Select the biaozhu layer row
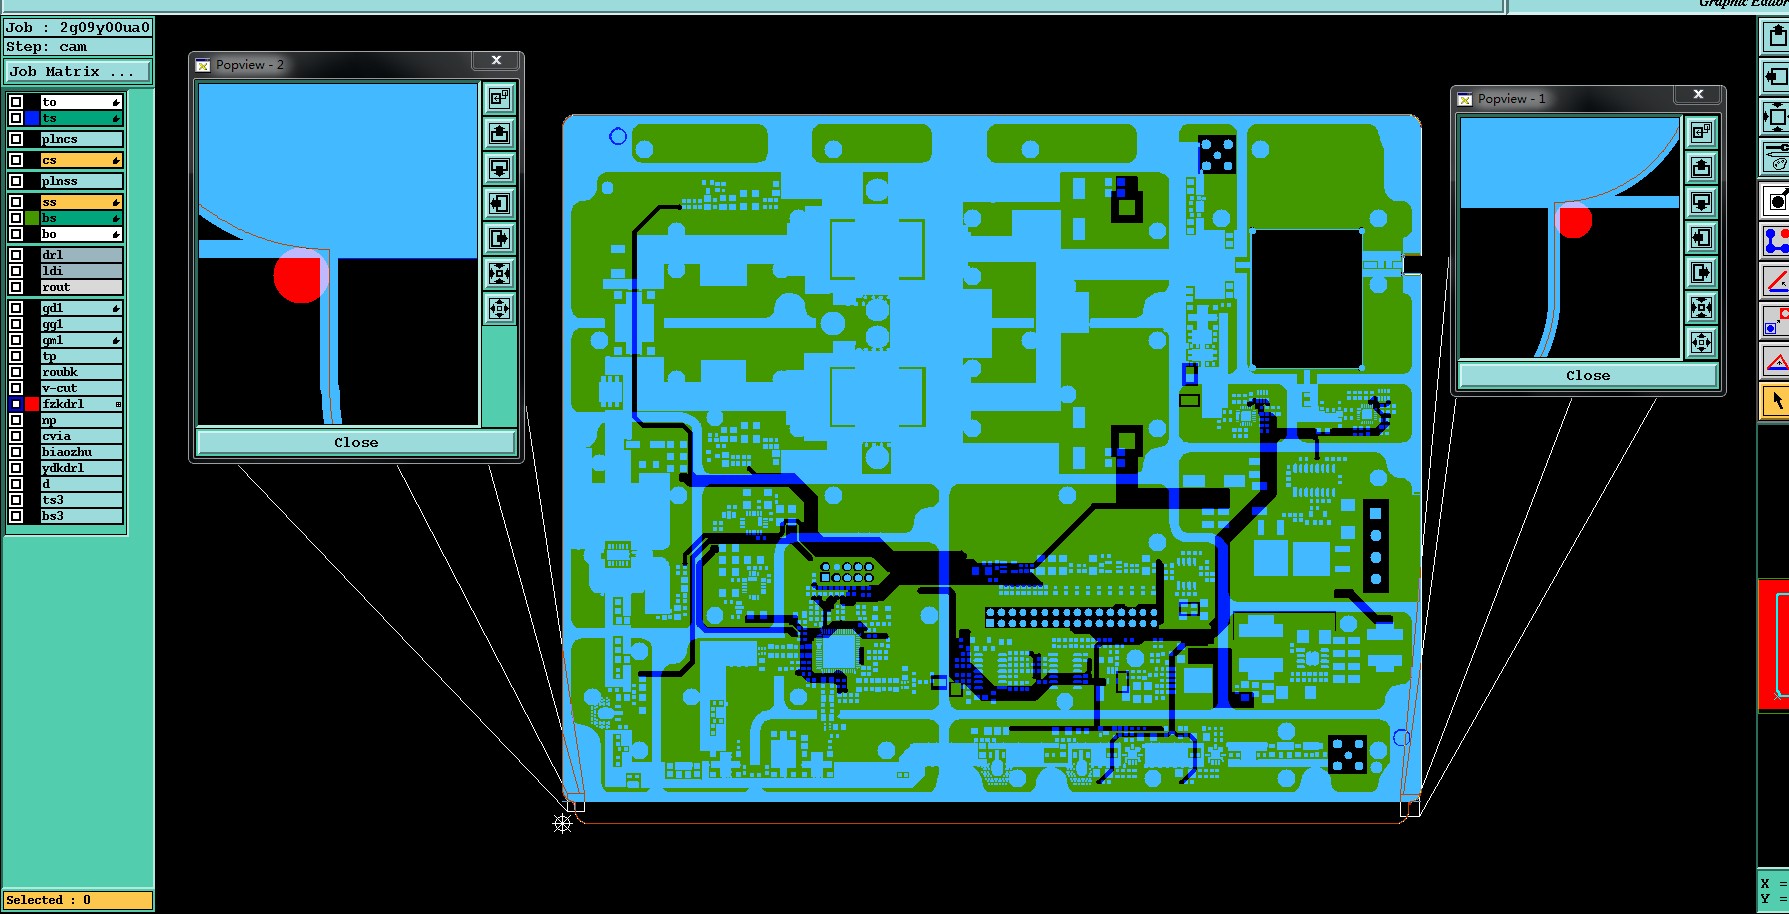 coord(81,452)
